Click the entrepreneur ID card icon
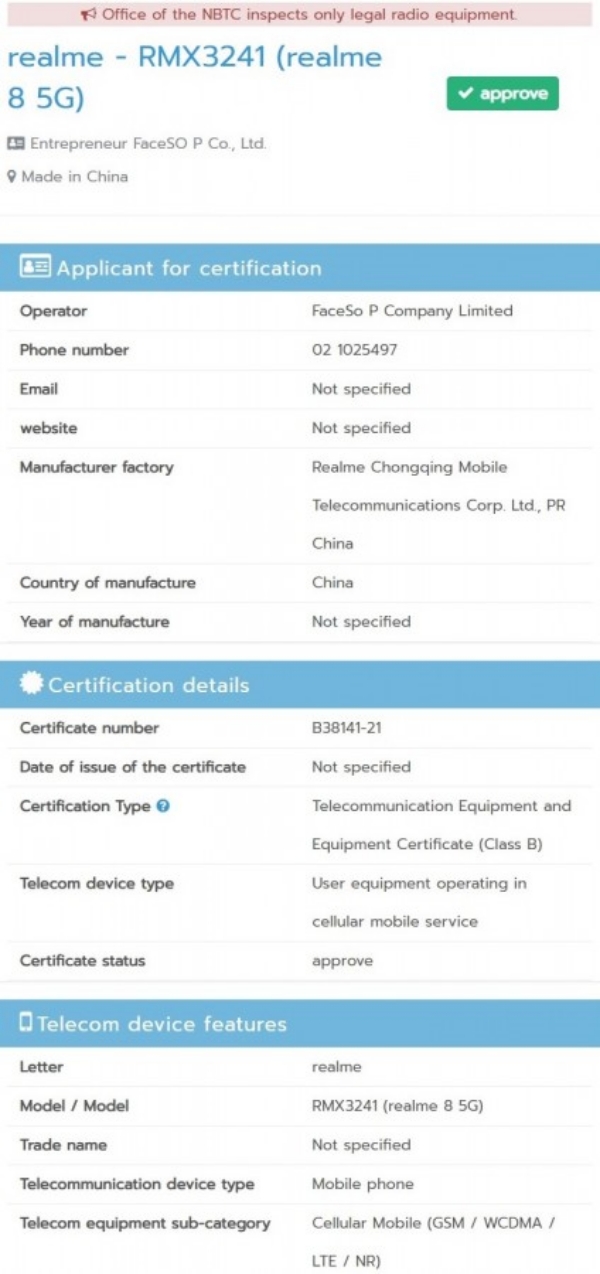 (15, 144)
